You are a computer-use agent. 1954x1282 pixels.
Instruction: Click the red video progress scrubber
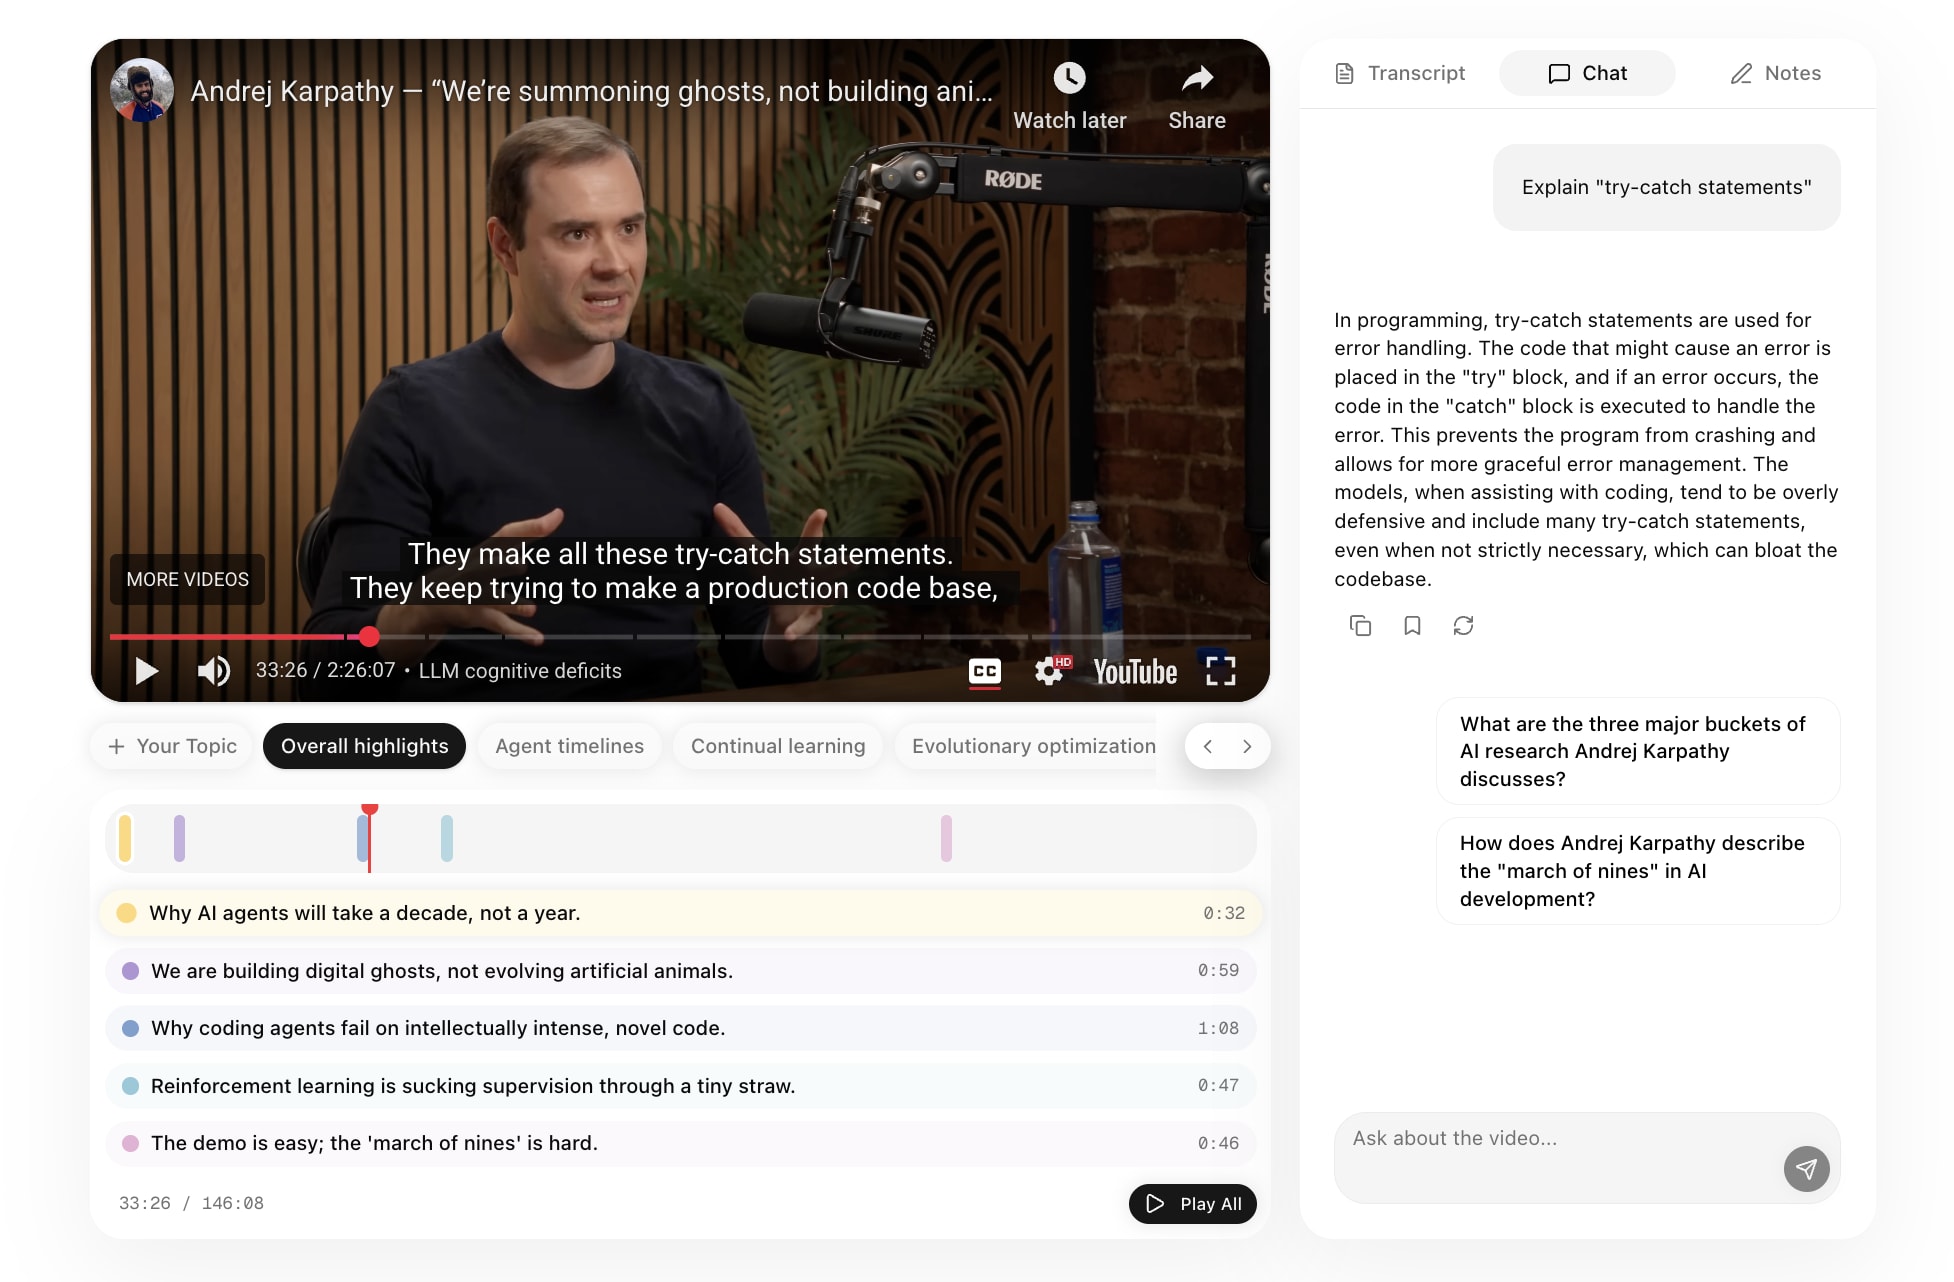[x=369, y=637]
